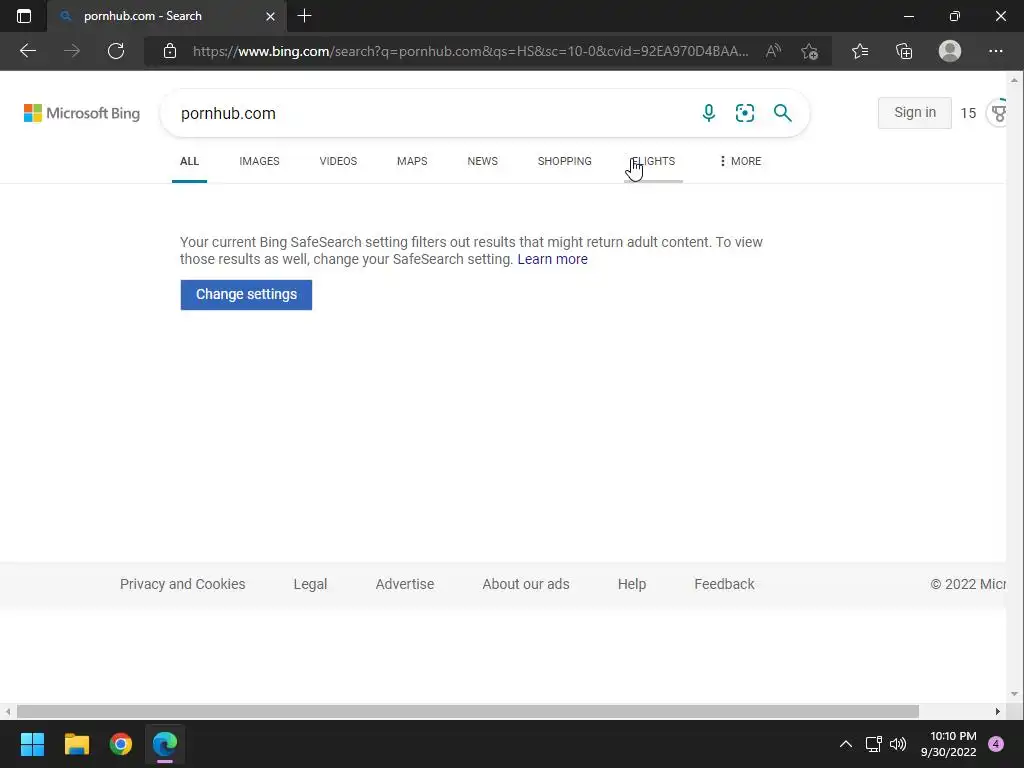Go back to the previous page
This screenshot has width=1024, height=768.
tap(28, 51)
